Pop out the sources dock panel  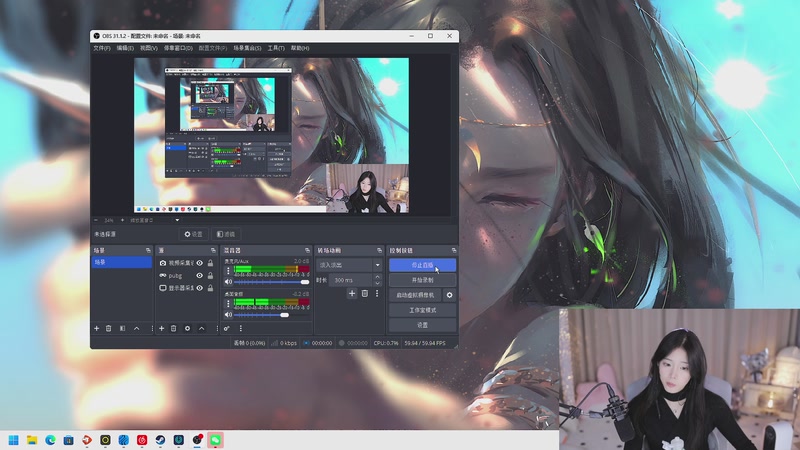213,251
